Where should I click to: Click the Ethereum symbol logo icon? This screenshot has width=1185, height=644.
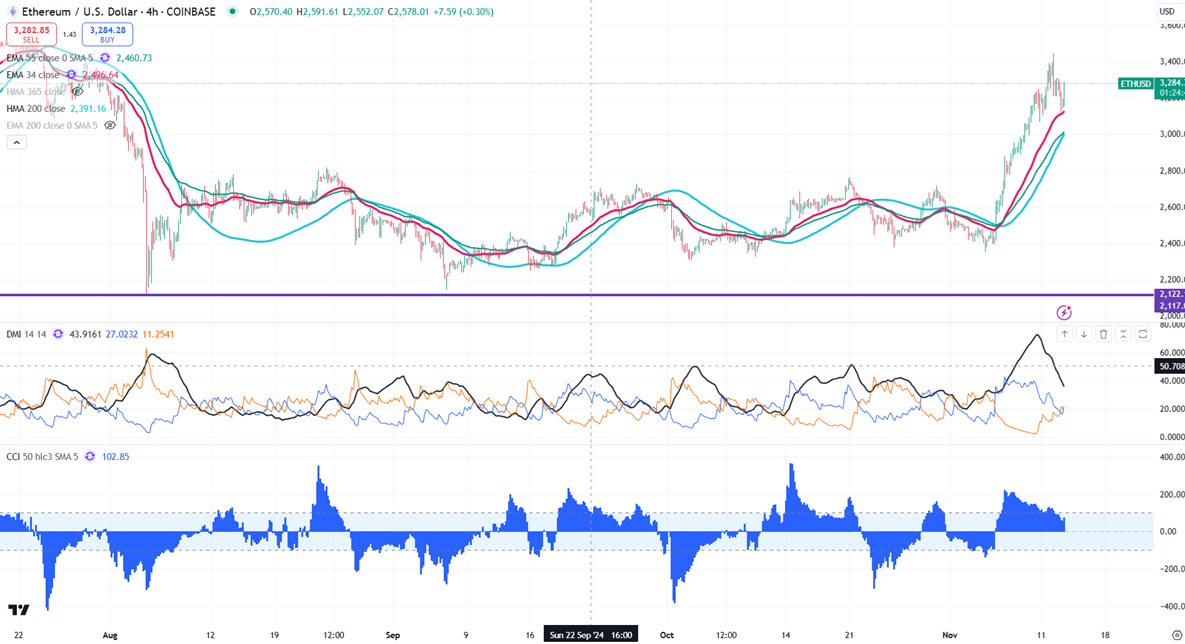(x=13, y=12)
